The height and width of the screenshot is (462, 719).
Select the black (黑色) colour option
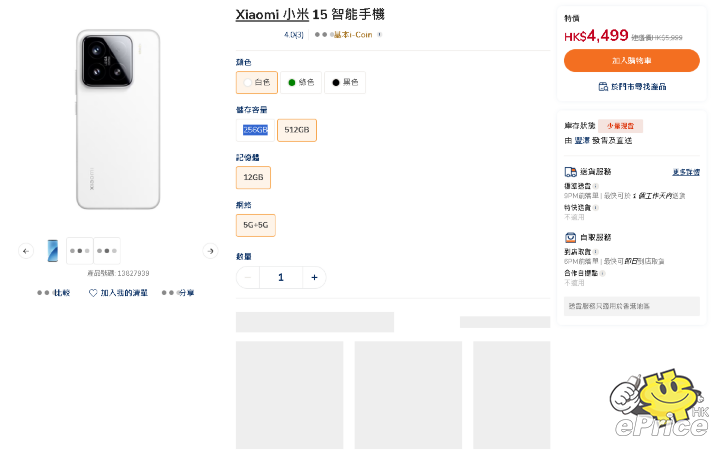(x=344, y=82)
